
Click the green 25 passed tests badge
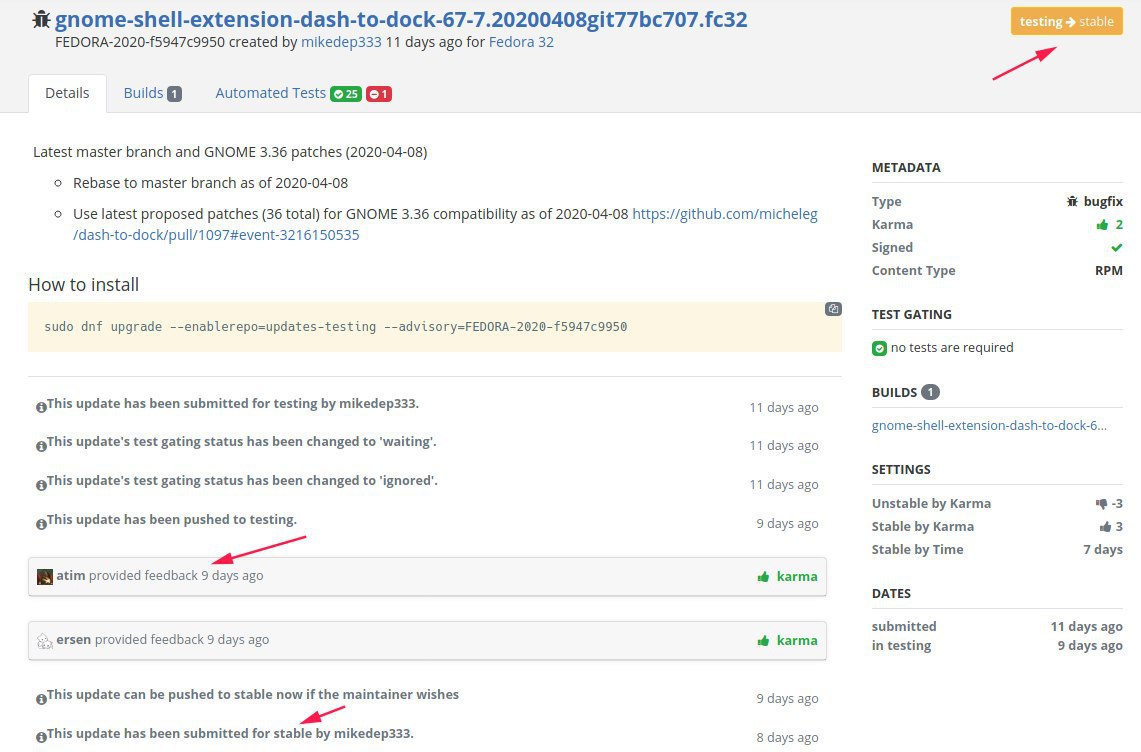pos(346,94)
